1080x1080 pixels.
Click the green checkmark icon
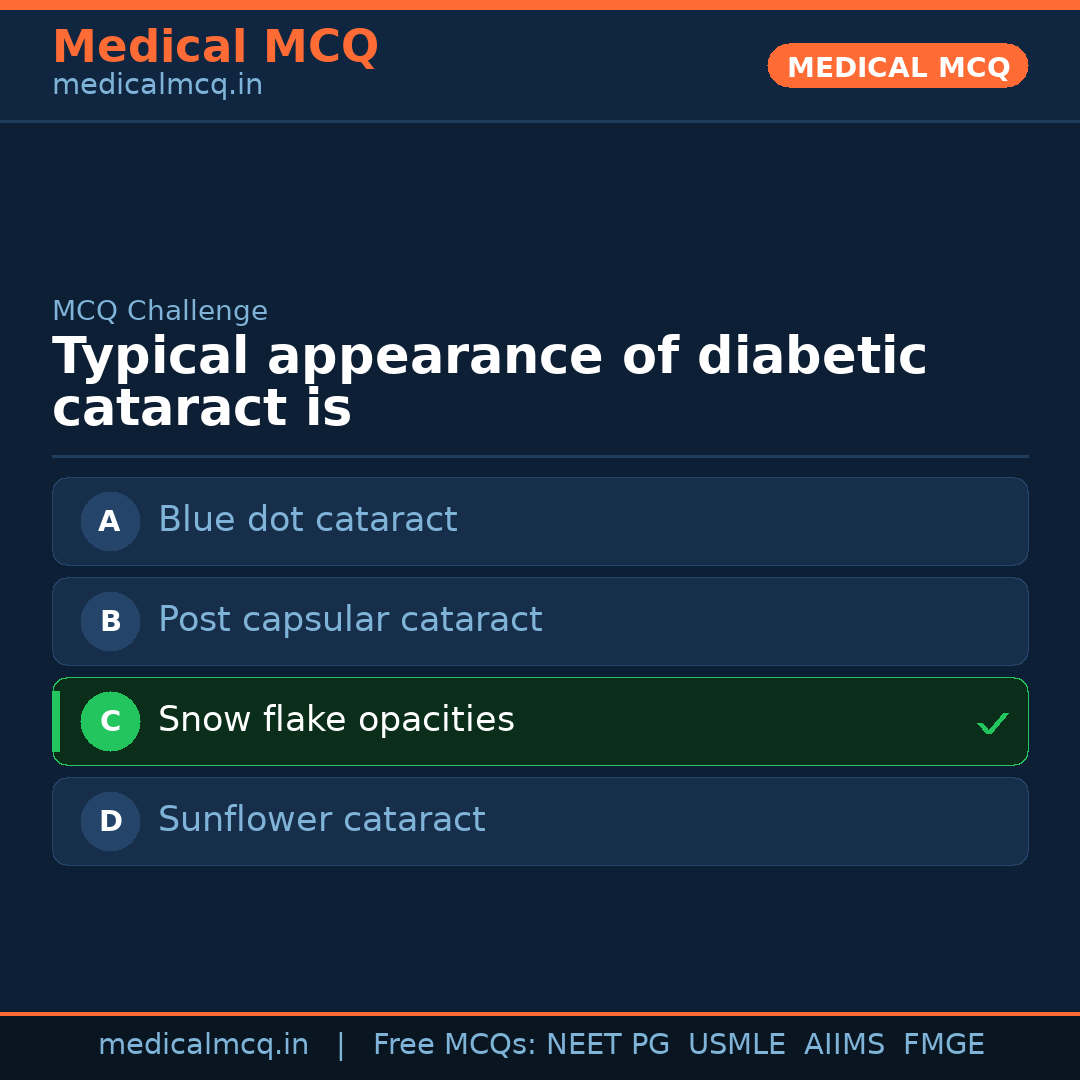click(x=992, y=723)
